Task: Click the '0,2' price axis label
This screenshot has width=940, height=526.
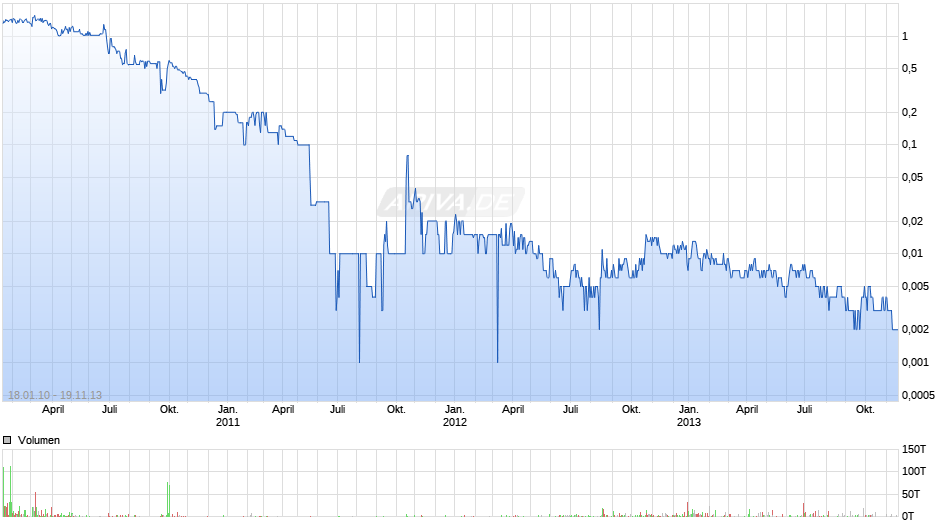Action: point(909,112)
